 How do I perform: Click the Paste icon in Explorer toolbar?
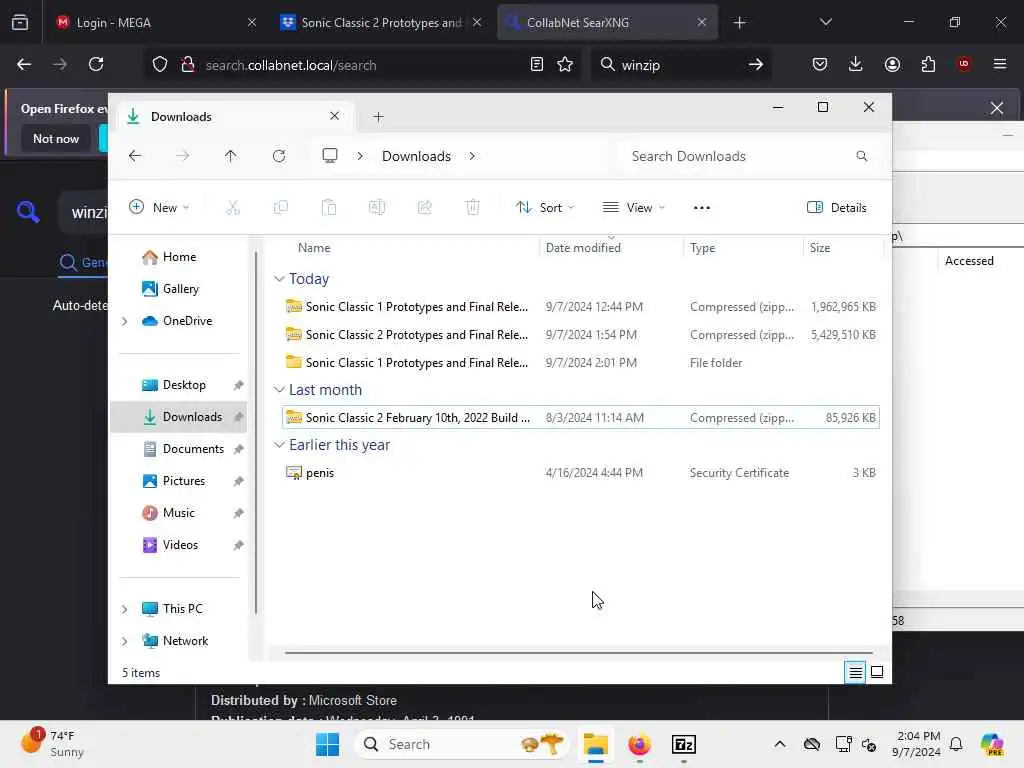tap(328, 208)
